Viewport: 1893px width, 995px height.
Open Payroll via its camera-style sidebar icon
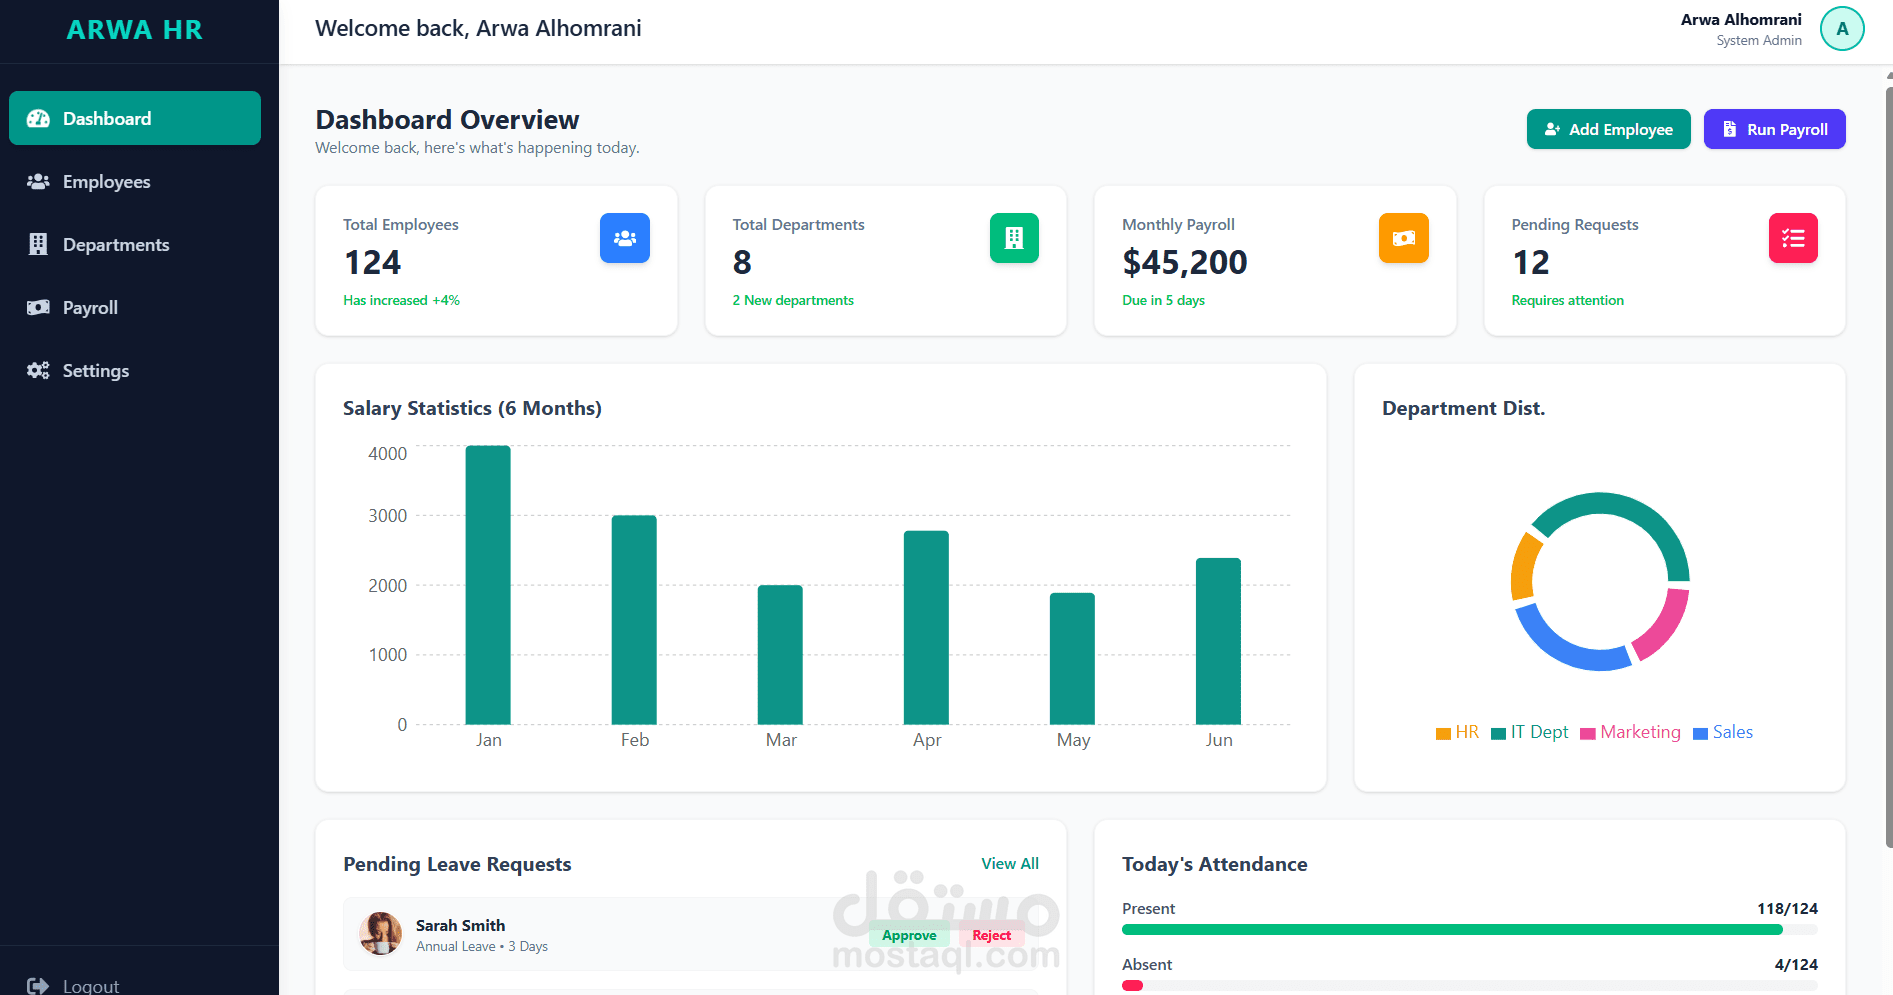point(38,307)
